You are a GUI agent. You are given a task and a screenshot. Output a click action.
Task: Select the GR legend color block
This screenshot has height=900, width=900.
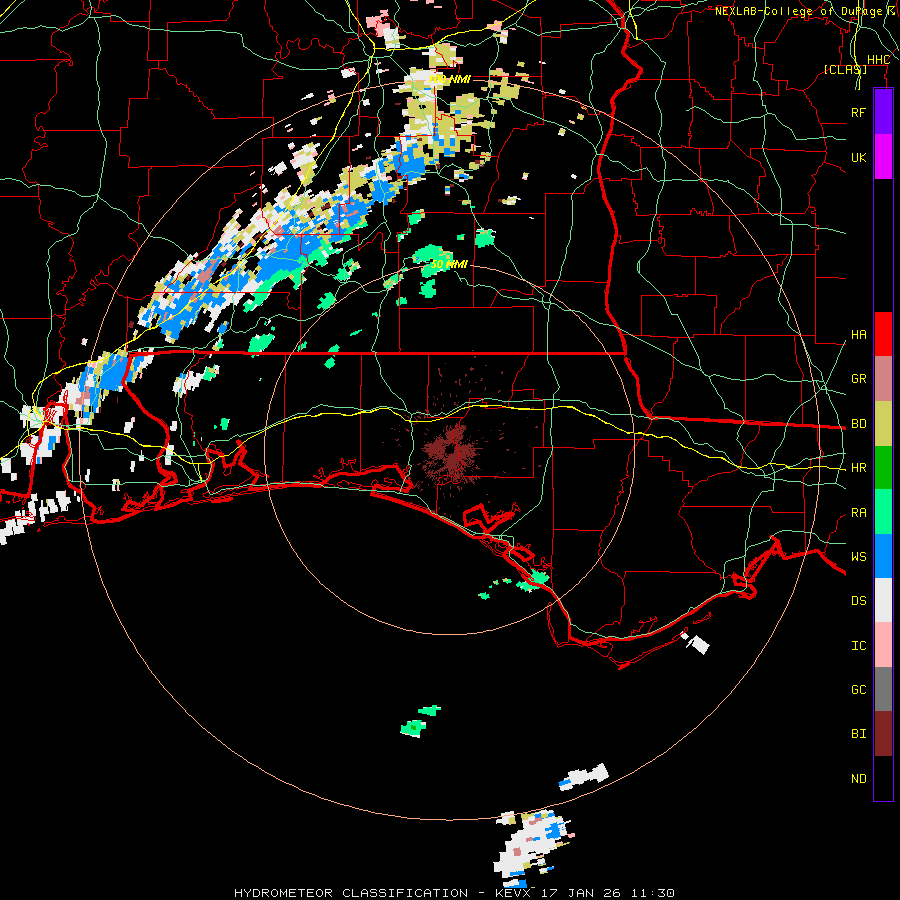[x=883, y=379]
